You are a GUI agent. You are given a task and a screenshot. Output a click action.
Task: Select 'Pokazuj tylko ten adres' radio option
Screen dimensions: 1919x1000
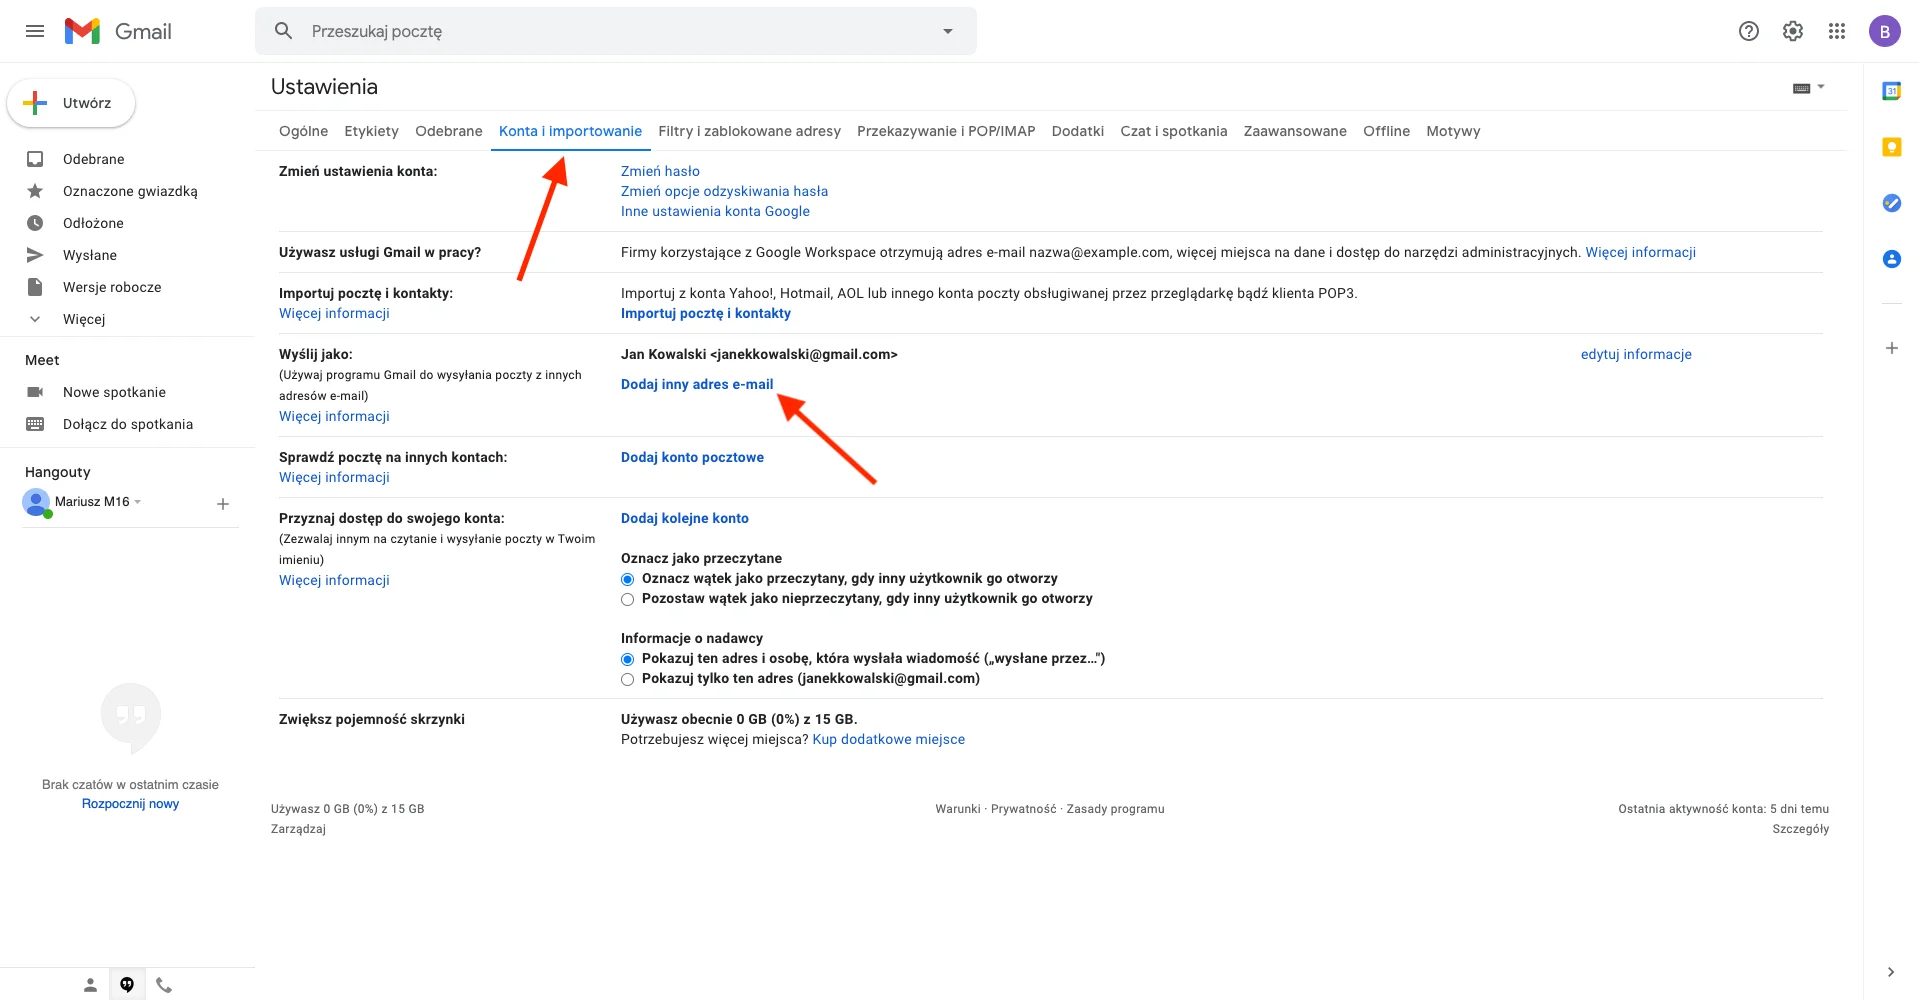[628, 679]
